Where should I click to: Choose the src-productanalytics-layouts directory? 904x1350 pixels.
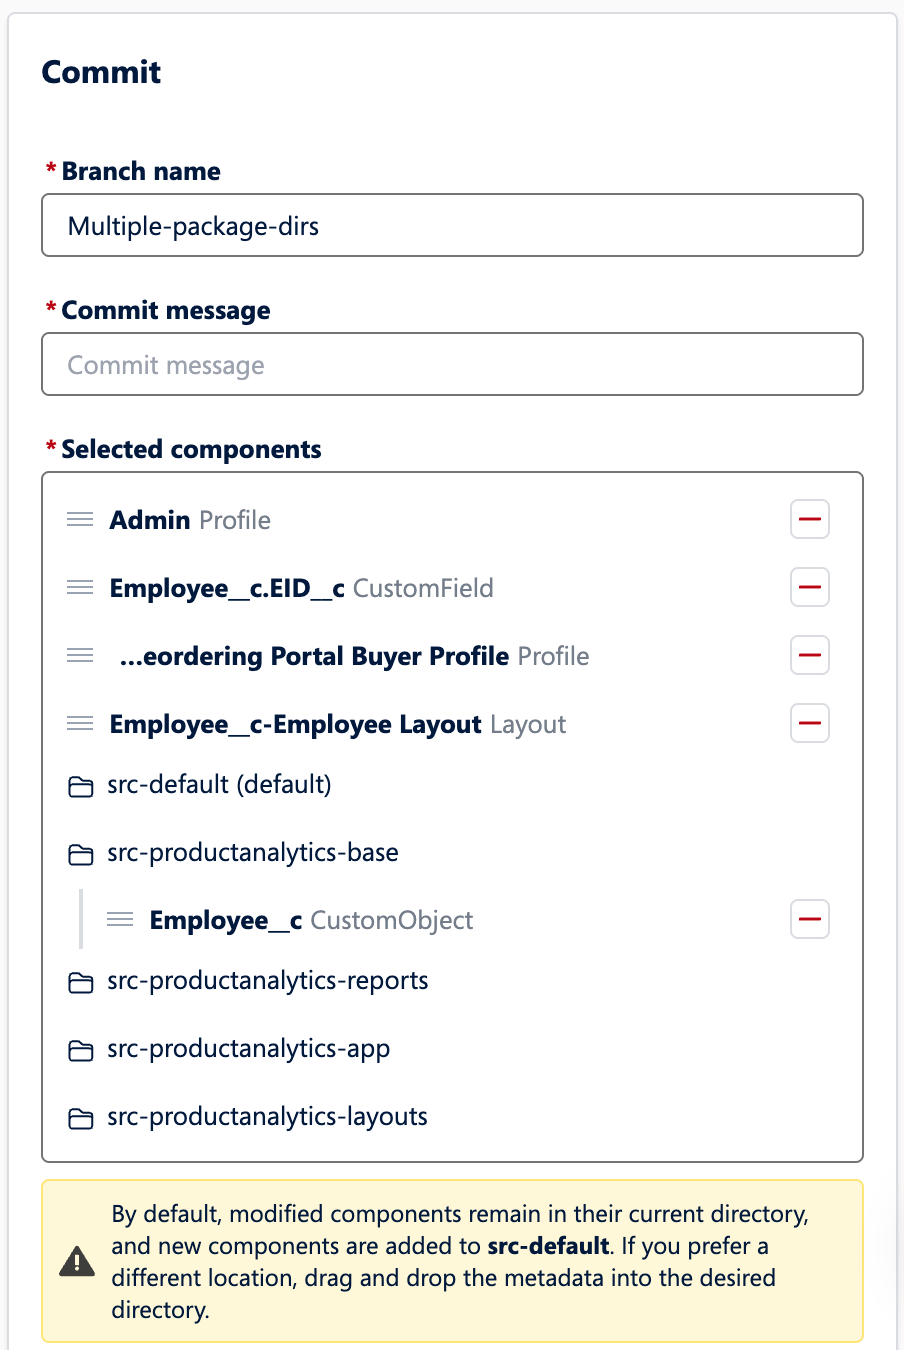point(267,1117)
